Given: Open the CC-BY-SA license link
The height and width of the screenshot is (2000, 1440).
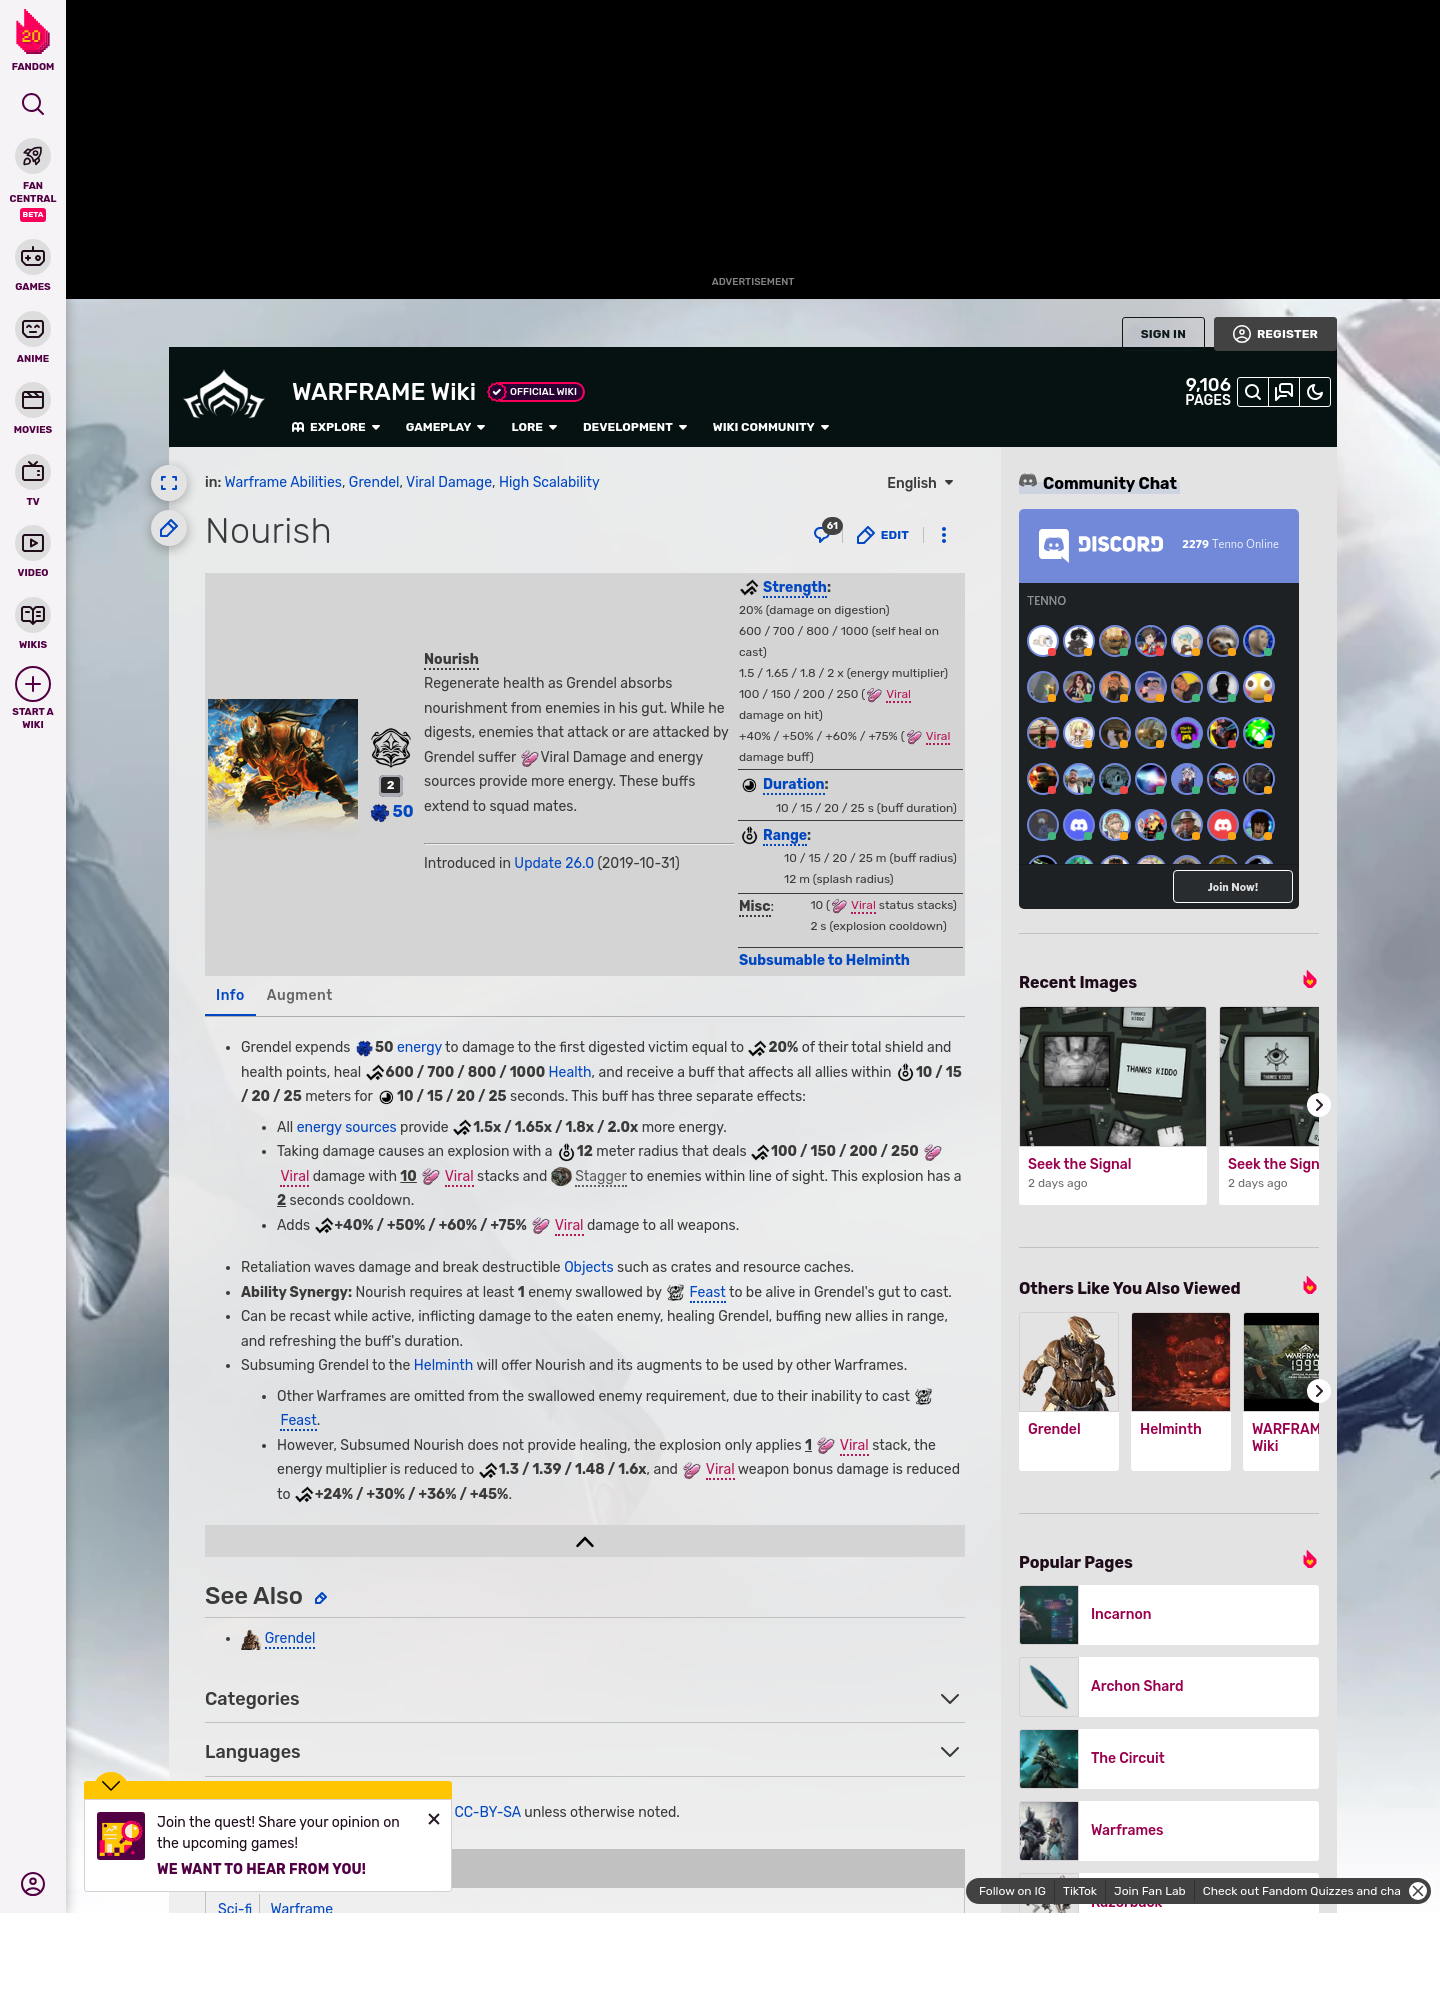Looking at the screenshot, I should click(487, 1812).
